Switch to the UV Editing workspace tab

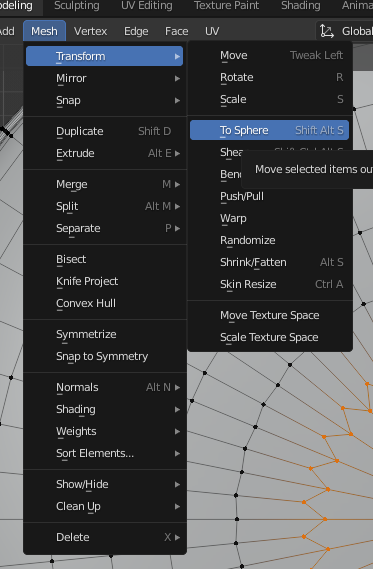tap(147, 6)
